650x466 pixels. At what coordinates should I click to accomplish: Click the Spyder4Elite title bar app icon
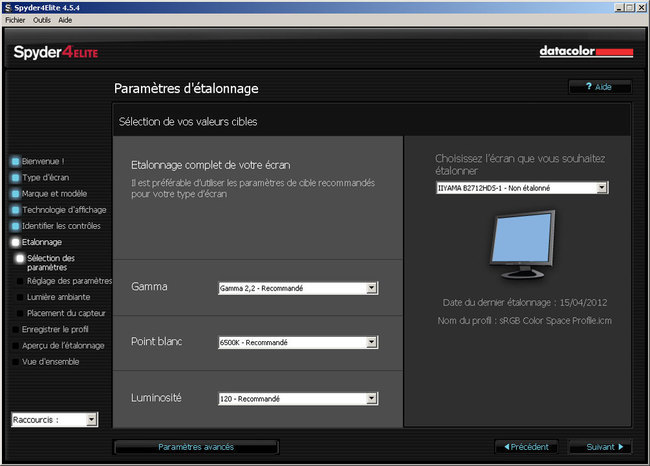[8, 8]
